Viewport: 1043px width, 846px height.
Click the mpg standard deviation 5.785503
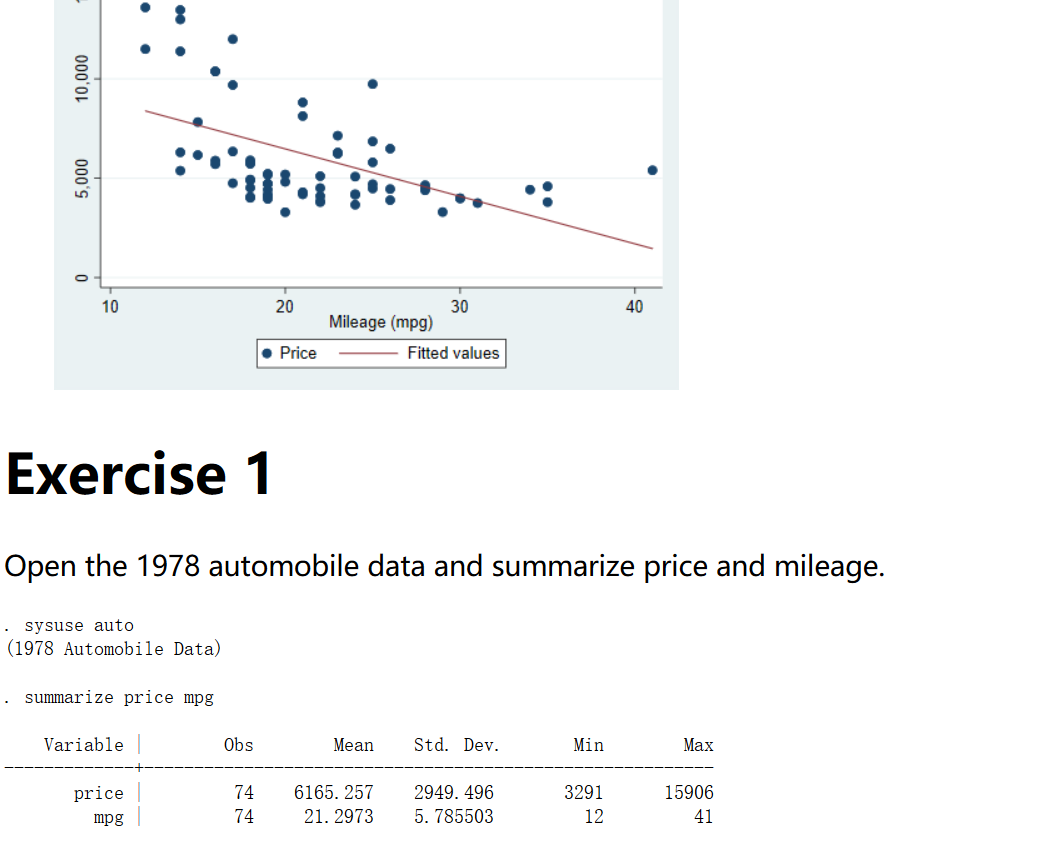453,817
